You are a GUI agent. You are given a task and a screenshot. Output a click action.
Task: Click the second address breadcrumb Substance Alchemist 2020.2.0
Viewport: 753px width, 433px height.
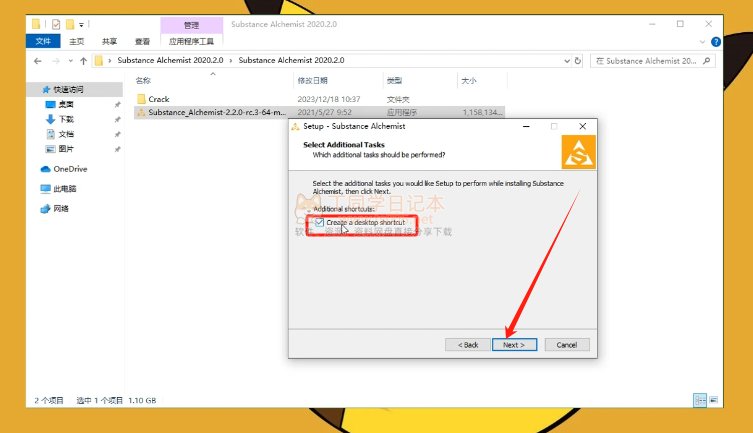pyautogui.click(x=291, y=60)
